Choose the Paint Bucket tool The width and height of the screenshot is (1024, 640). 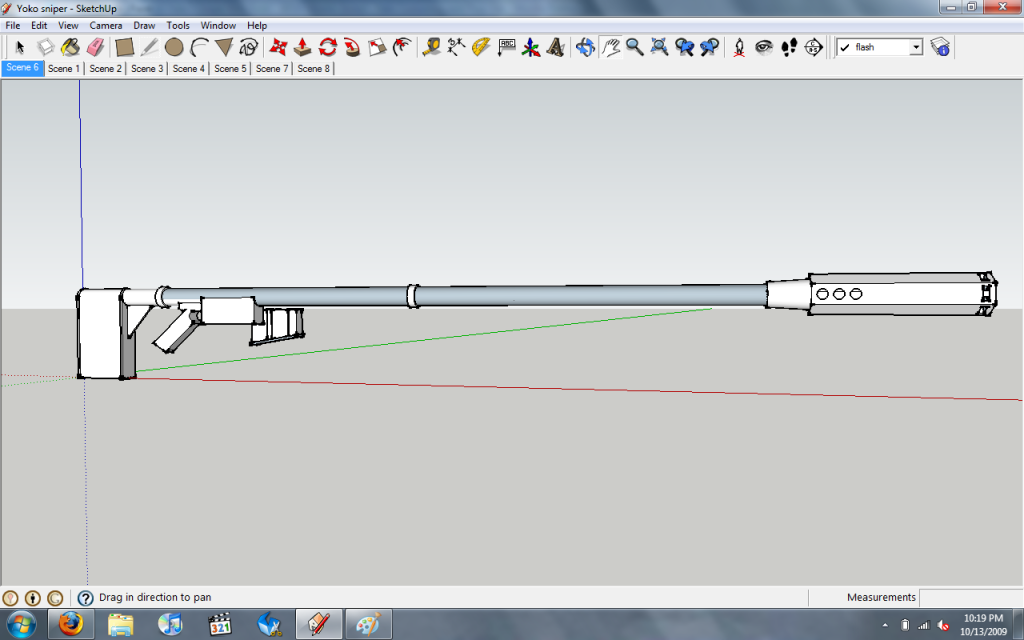coord(70,47)
